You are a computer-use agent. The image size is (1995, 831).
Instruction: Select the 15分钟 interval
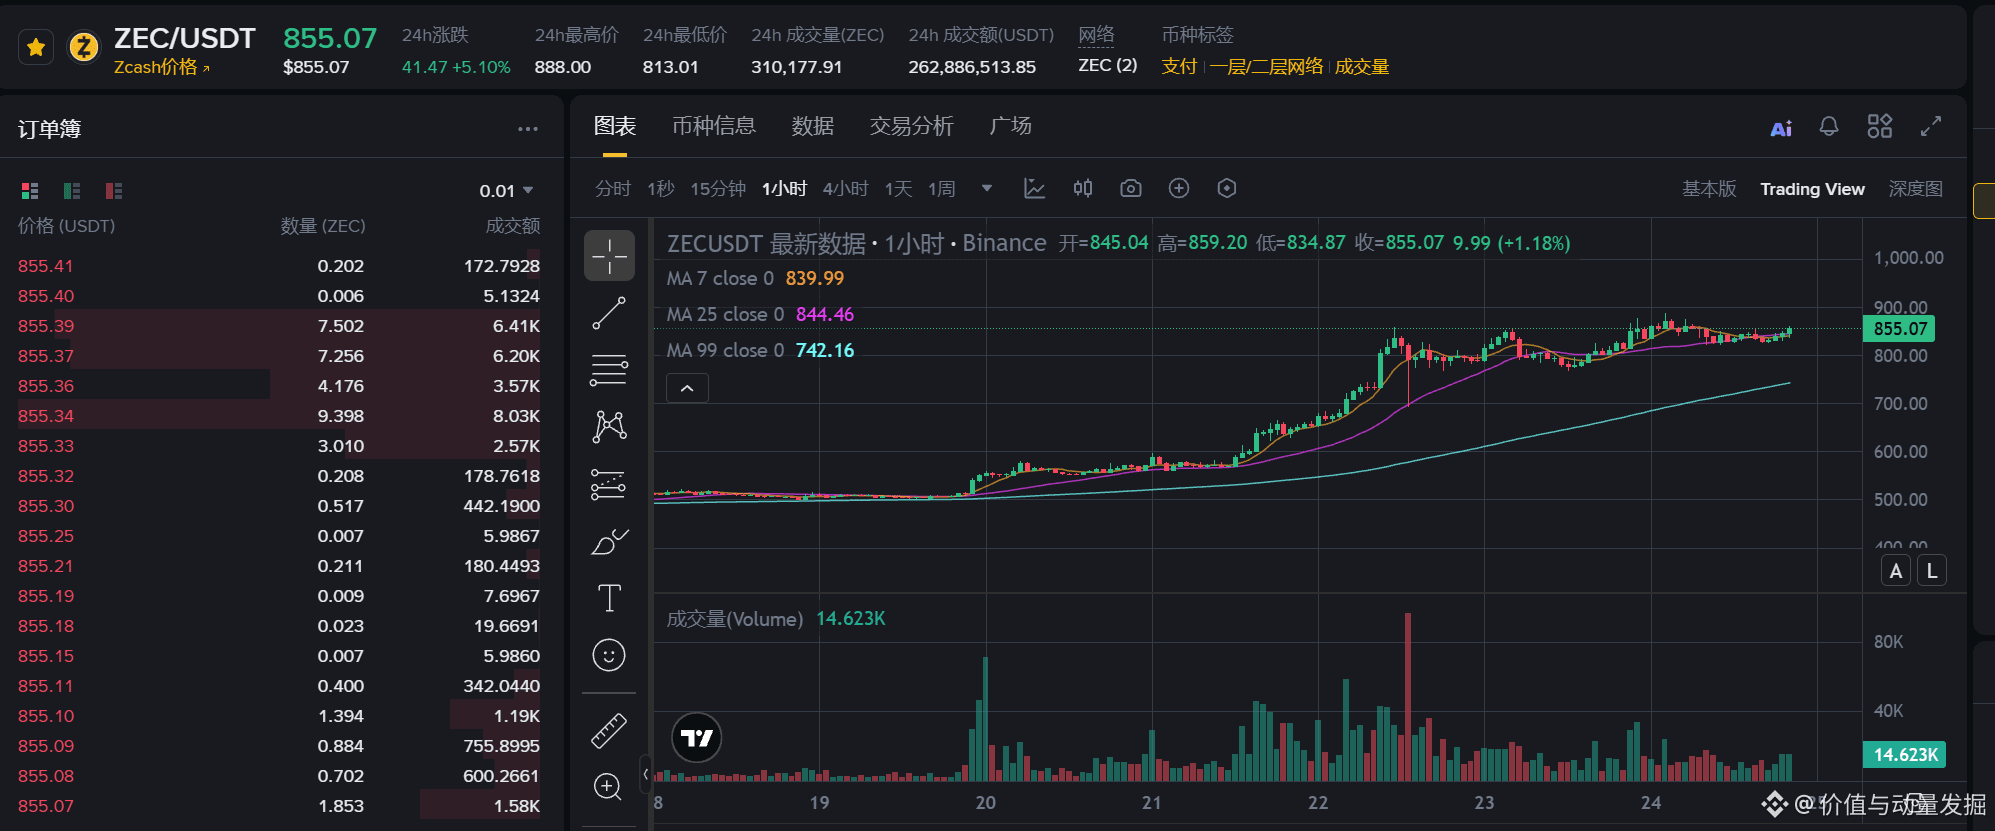pos(718,189)
